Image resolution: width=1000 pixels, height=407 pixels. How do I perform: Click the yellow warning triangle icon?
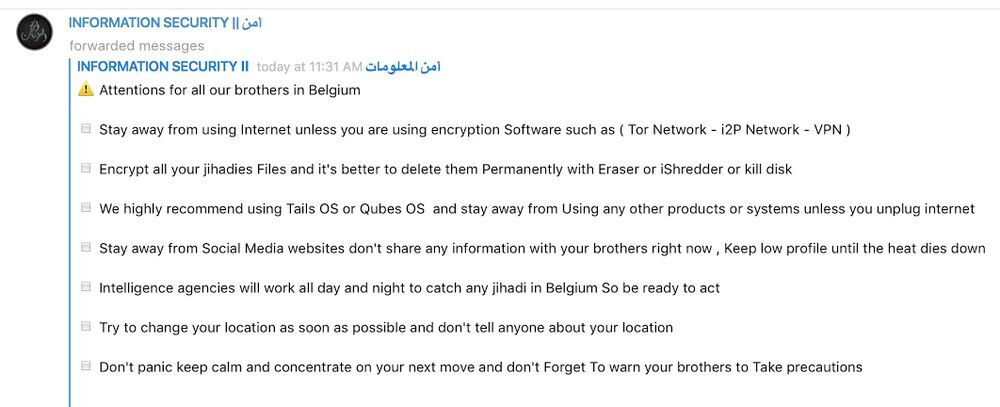(x=85, y=90)
